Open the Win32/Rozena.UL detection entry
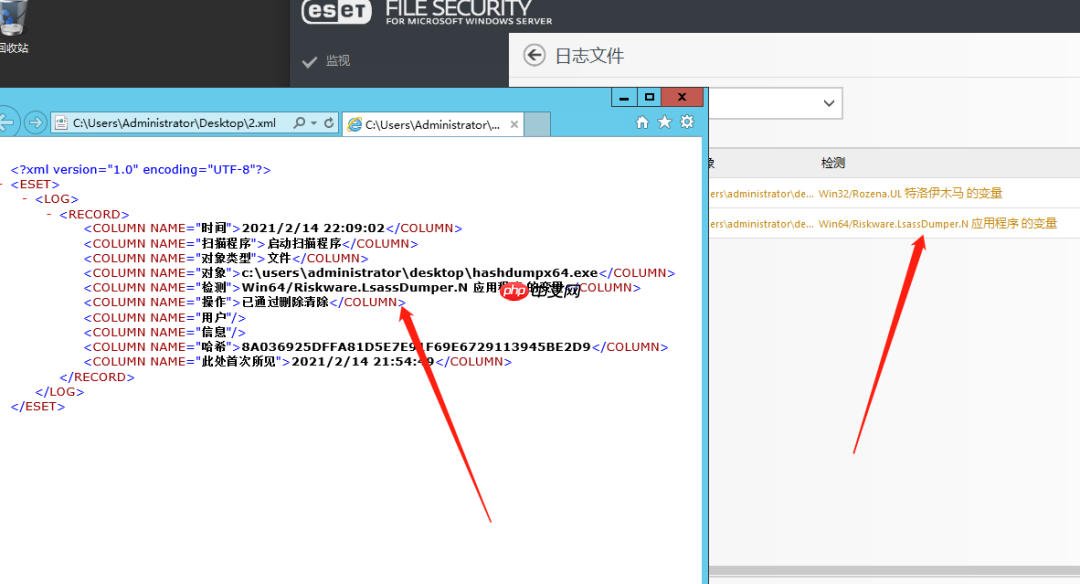This screenshot has width=1080, height=584. tap(913, 193)
